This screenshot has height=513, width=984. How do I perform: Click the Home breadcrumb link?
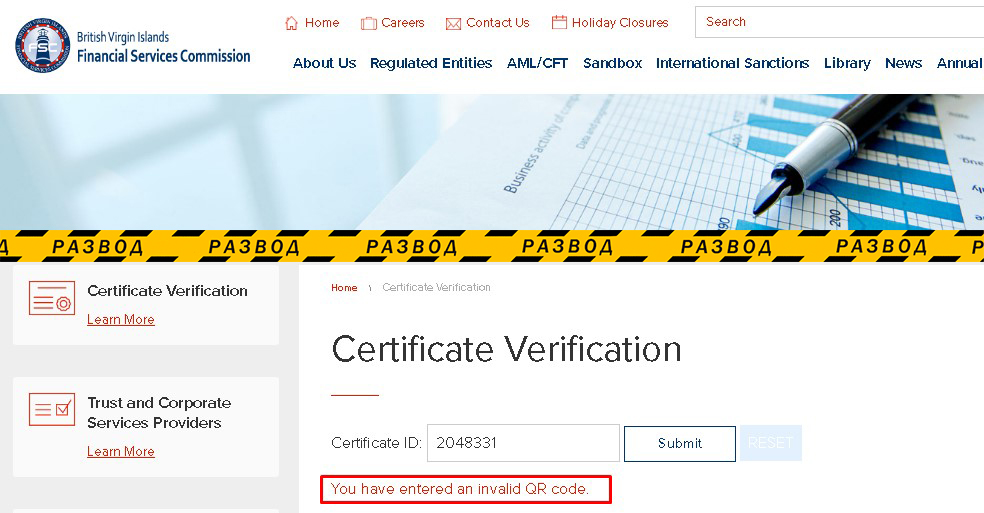coord(344,288)
